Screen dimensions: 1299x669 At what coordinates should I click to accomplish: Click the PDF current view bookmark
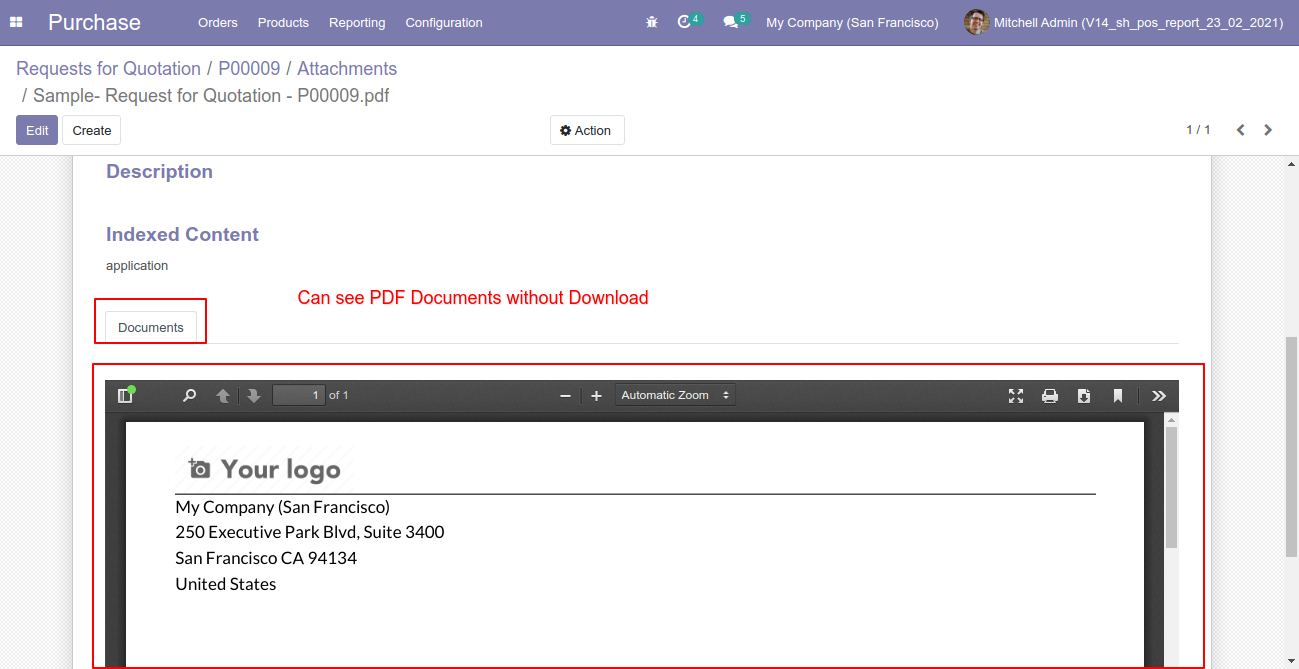pyautogui.click(x=1117, y=396)
